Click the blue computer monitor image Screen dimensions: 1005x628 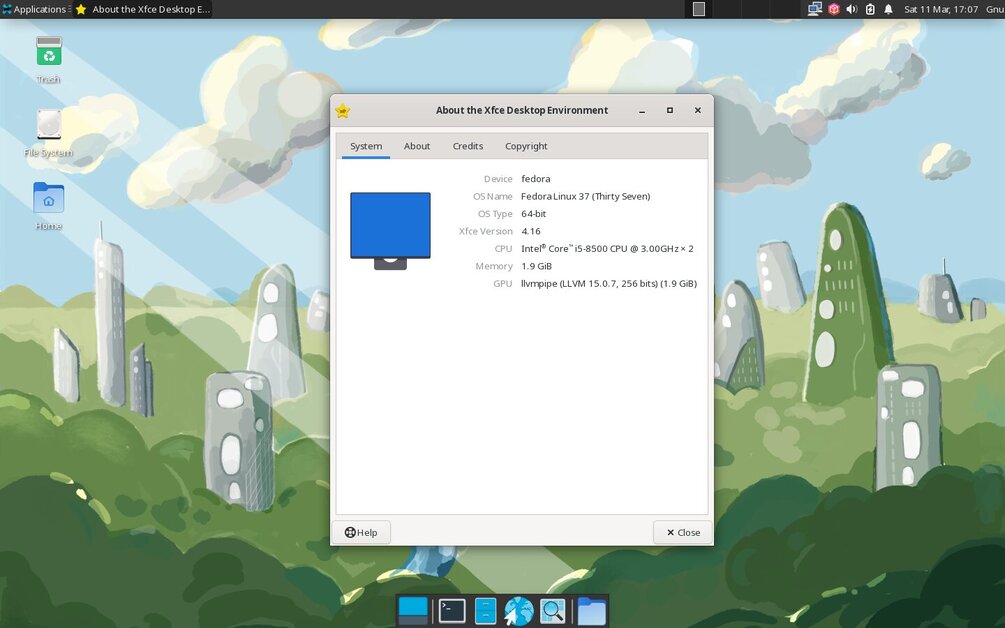pos(390,231)
